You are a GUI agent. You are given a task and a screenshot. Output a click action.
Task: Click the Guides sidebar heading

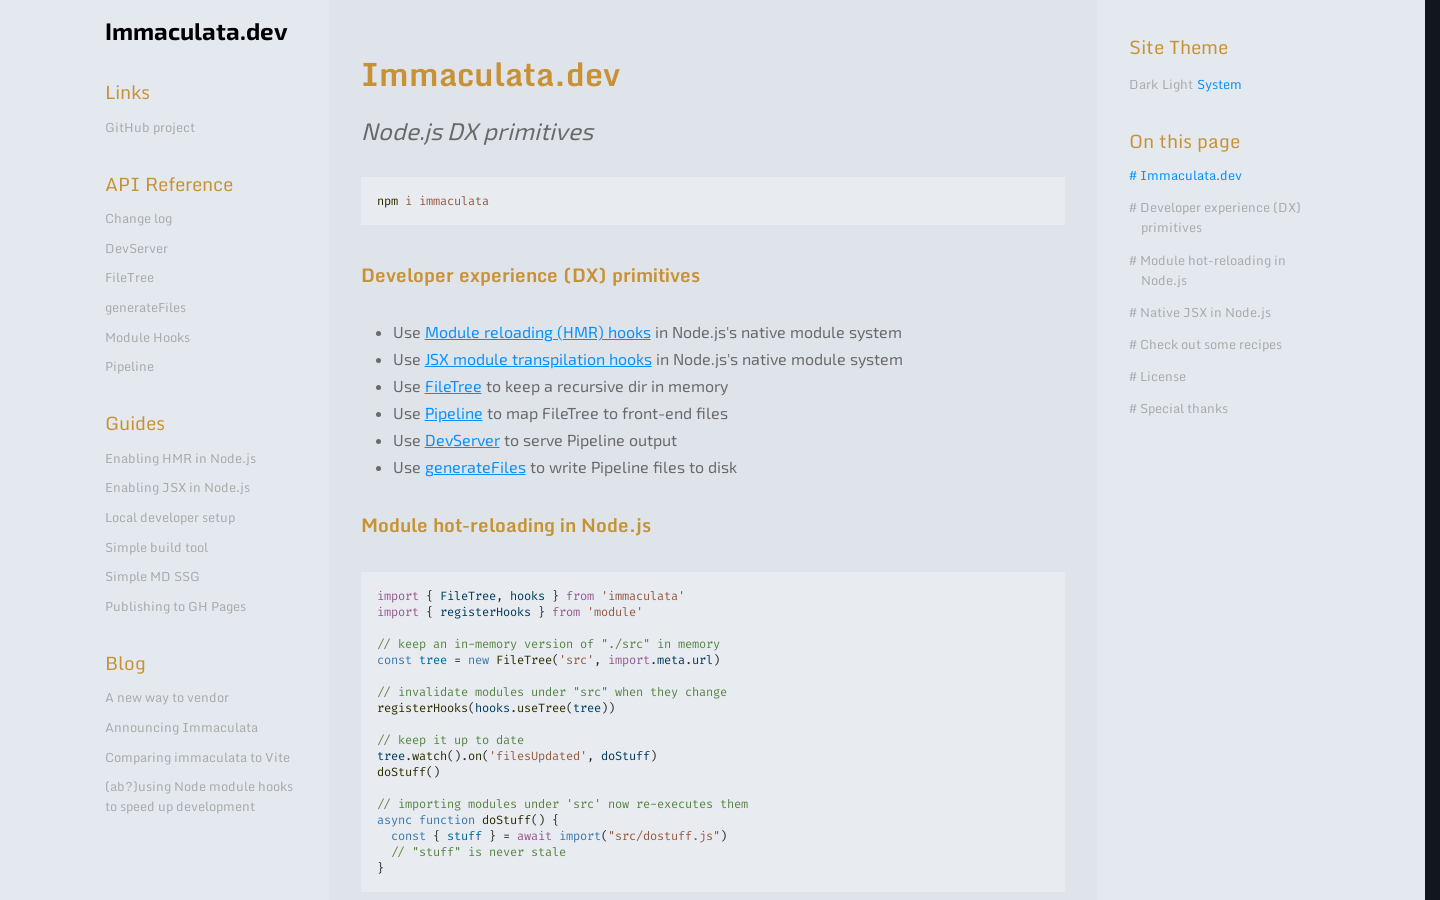coord(135,424)
